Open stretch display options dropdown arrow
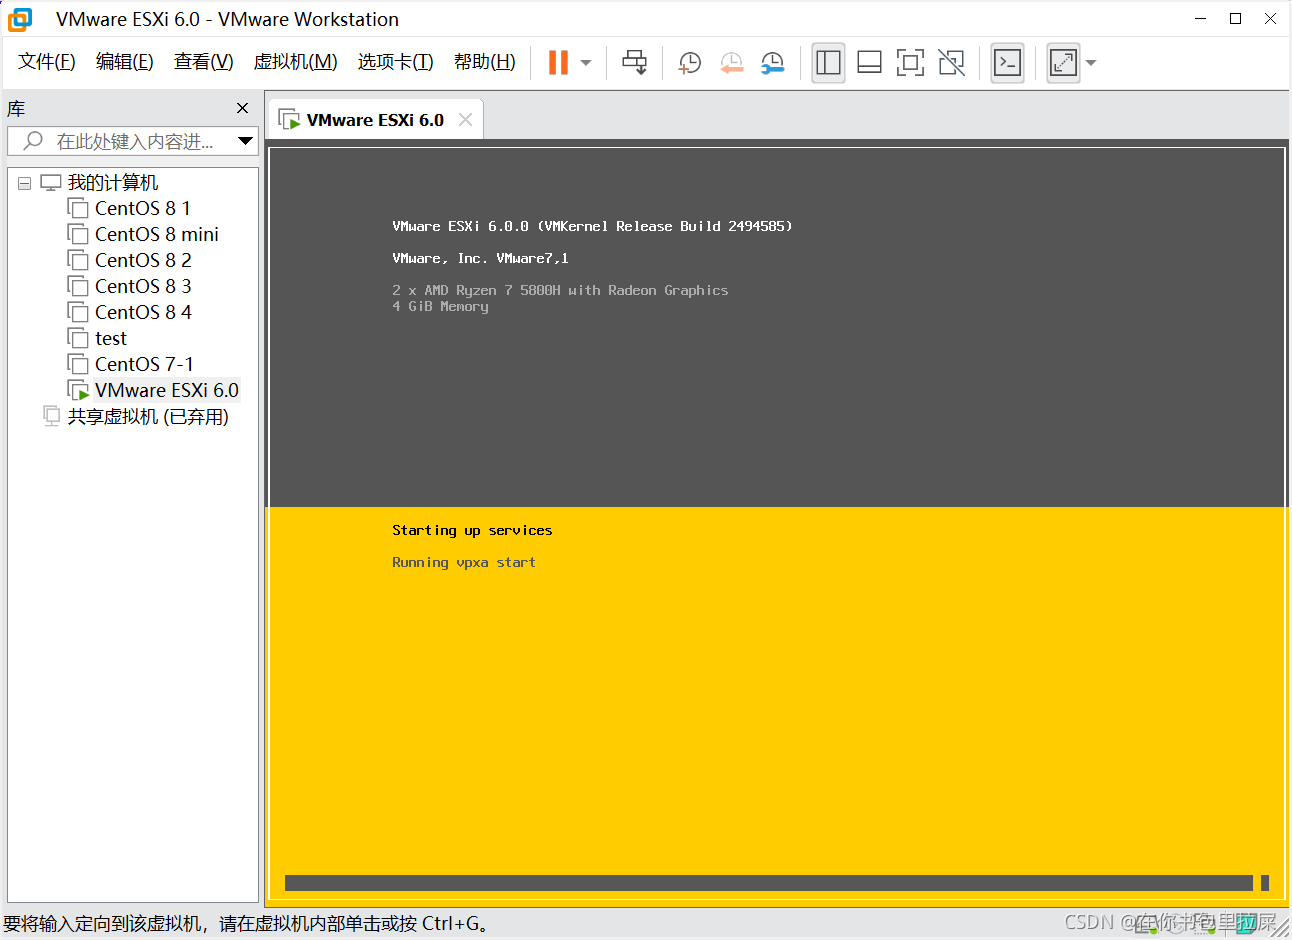1292x940 pixels. click(1091, 63)
